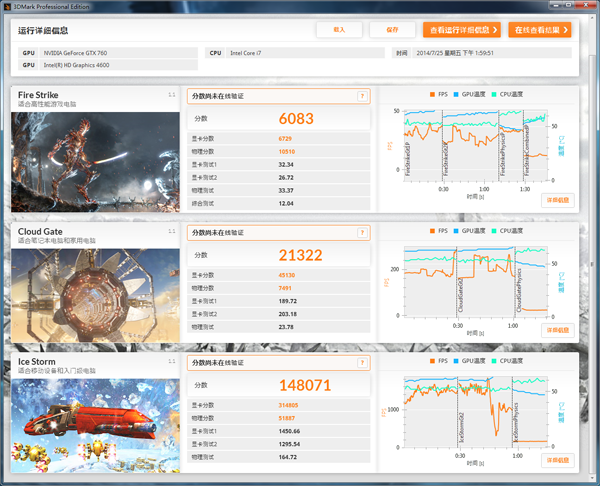The height and width of the screenshot is (486, 600).
Task: Open 详细信息 details for Ice Storm chart
Action: click(x=558, y=460)
